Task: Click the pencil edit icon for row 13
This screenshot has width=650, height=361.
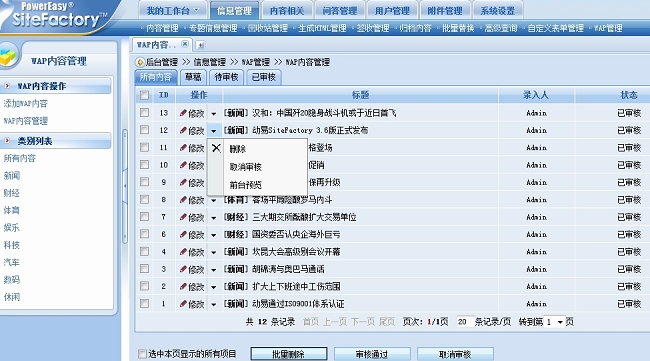Action: click(x=183, y=113)
